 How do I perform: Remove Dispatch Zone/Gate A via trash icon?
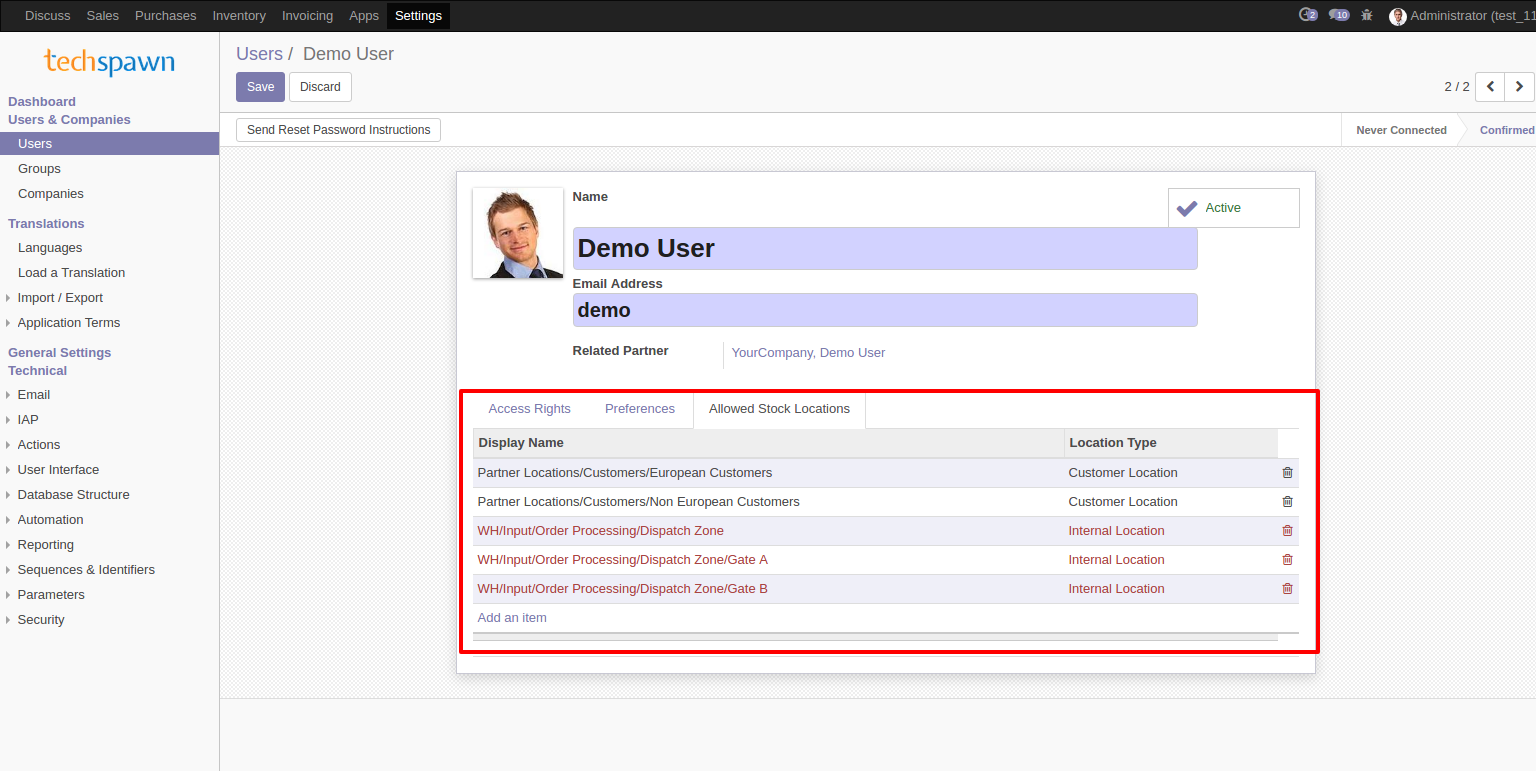1287,560
